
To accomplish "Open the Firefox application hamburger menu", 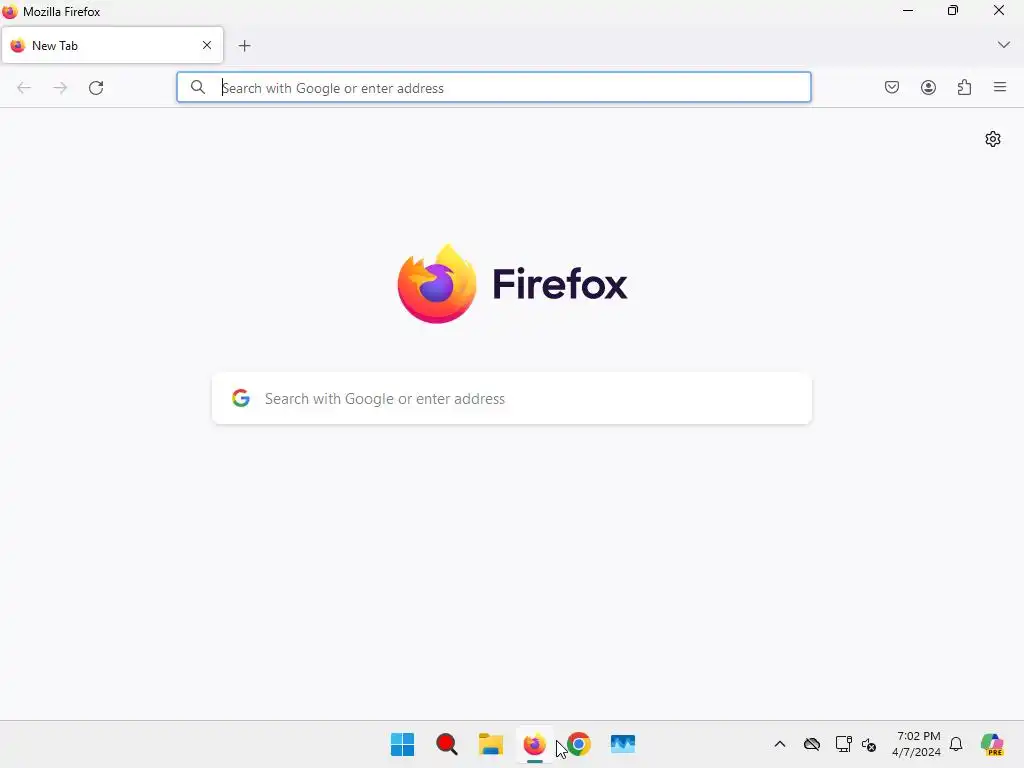I will click(x=1000, y=87).
